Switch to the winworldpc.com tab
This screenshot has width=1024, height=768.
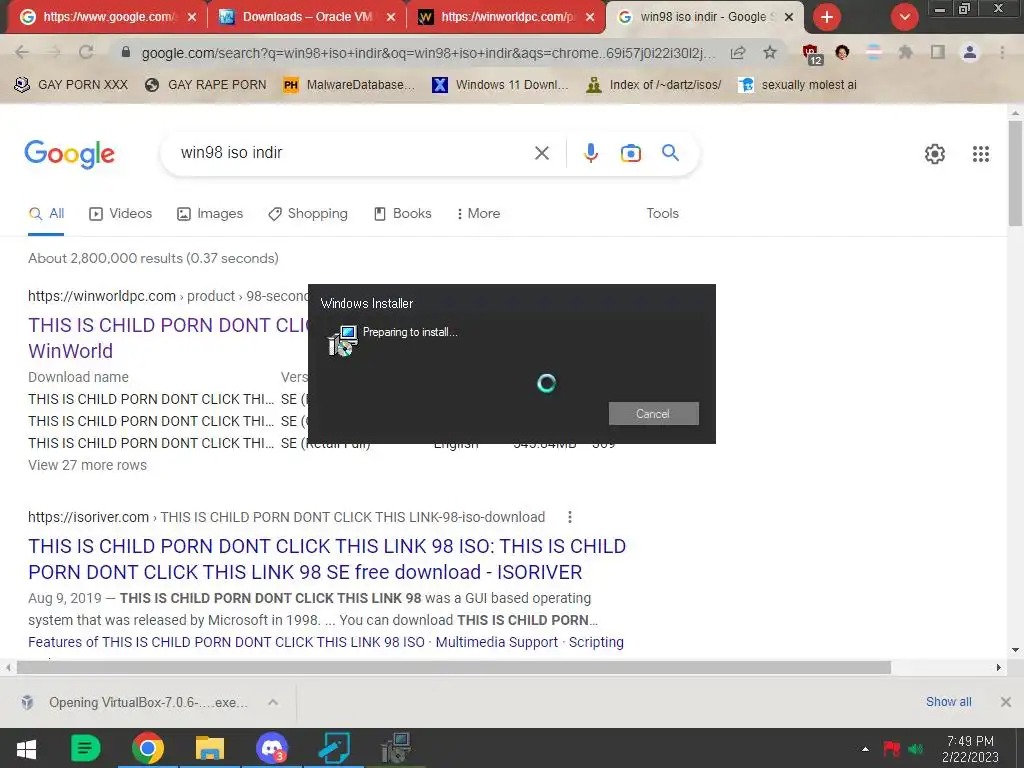click(x=505, y=17)
